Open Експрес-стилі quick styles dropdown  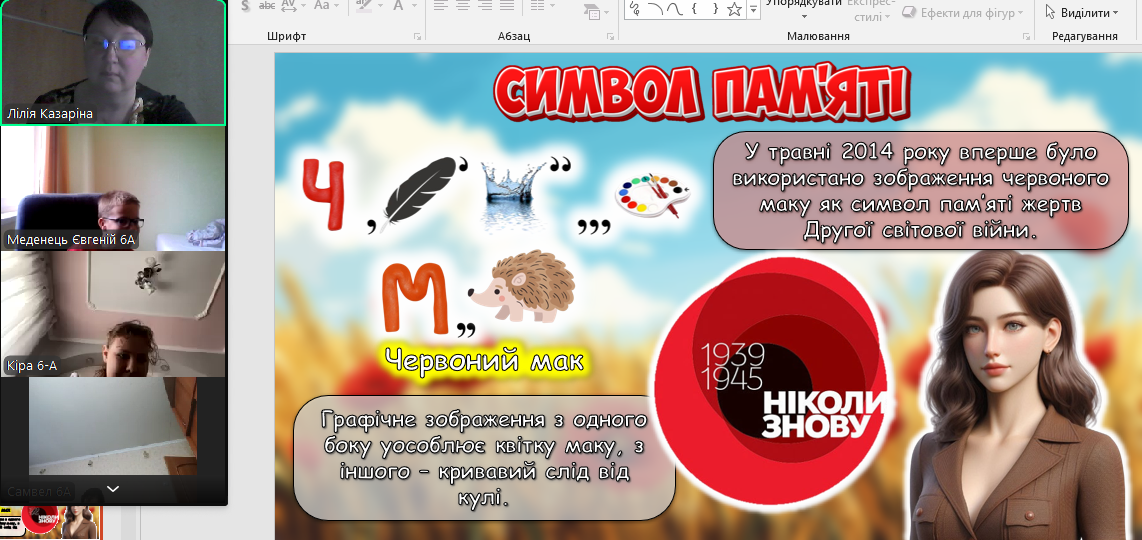[x=870, y=9]
